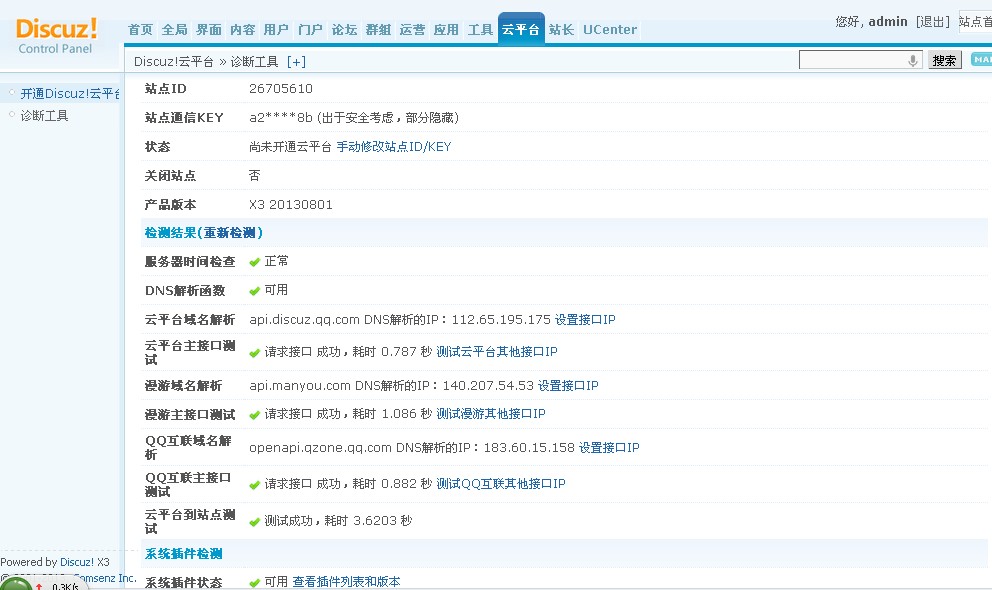Click 设置接口IP for openapi.qzone.qq.com
This screenshot has width=992, height=590.
tap(609, 448)
